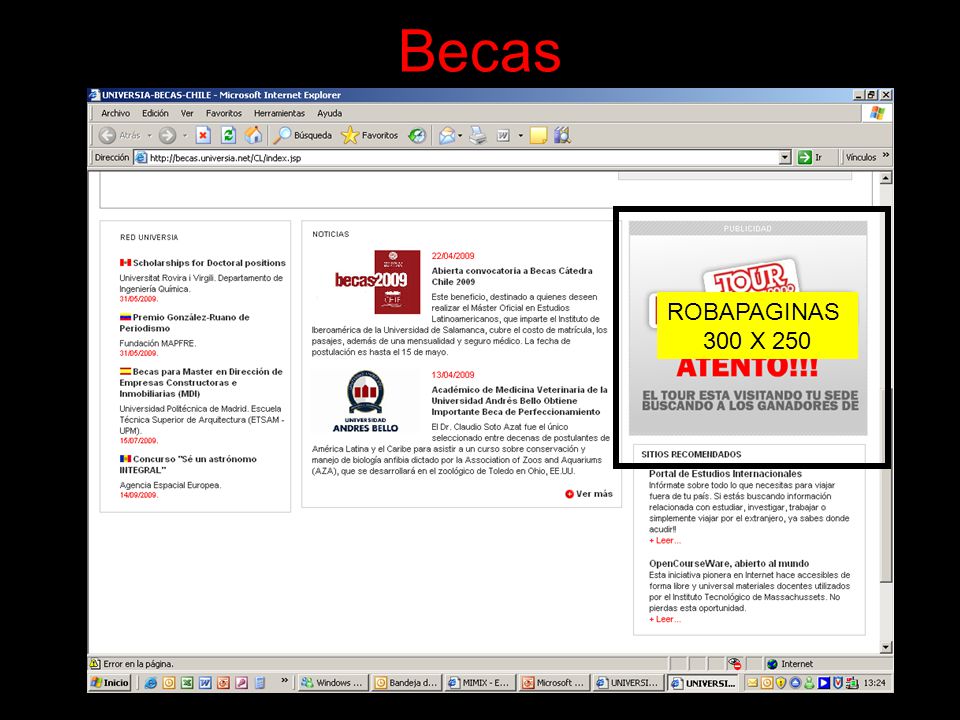The image size is (960, 720).
Task: Print the page using printer icon
Action: [478, 135]
